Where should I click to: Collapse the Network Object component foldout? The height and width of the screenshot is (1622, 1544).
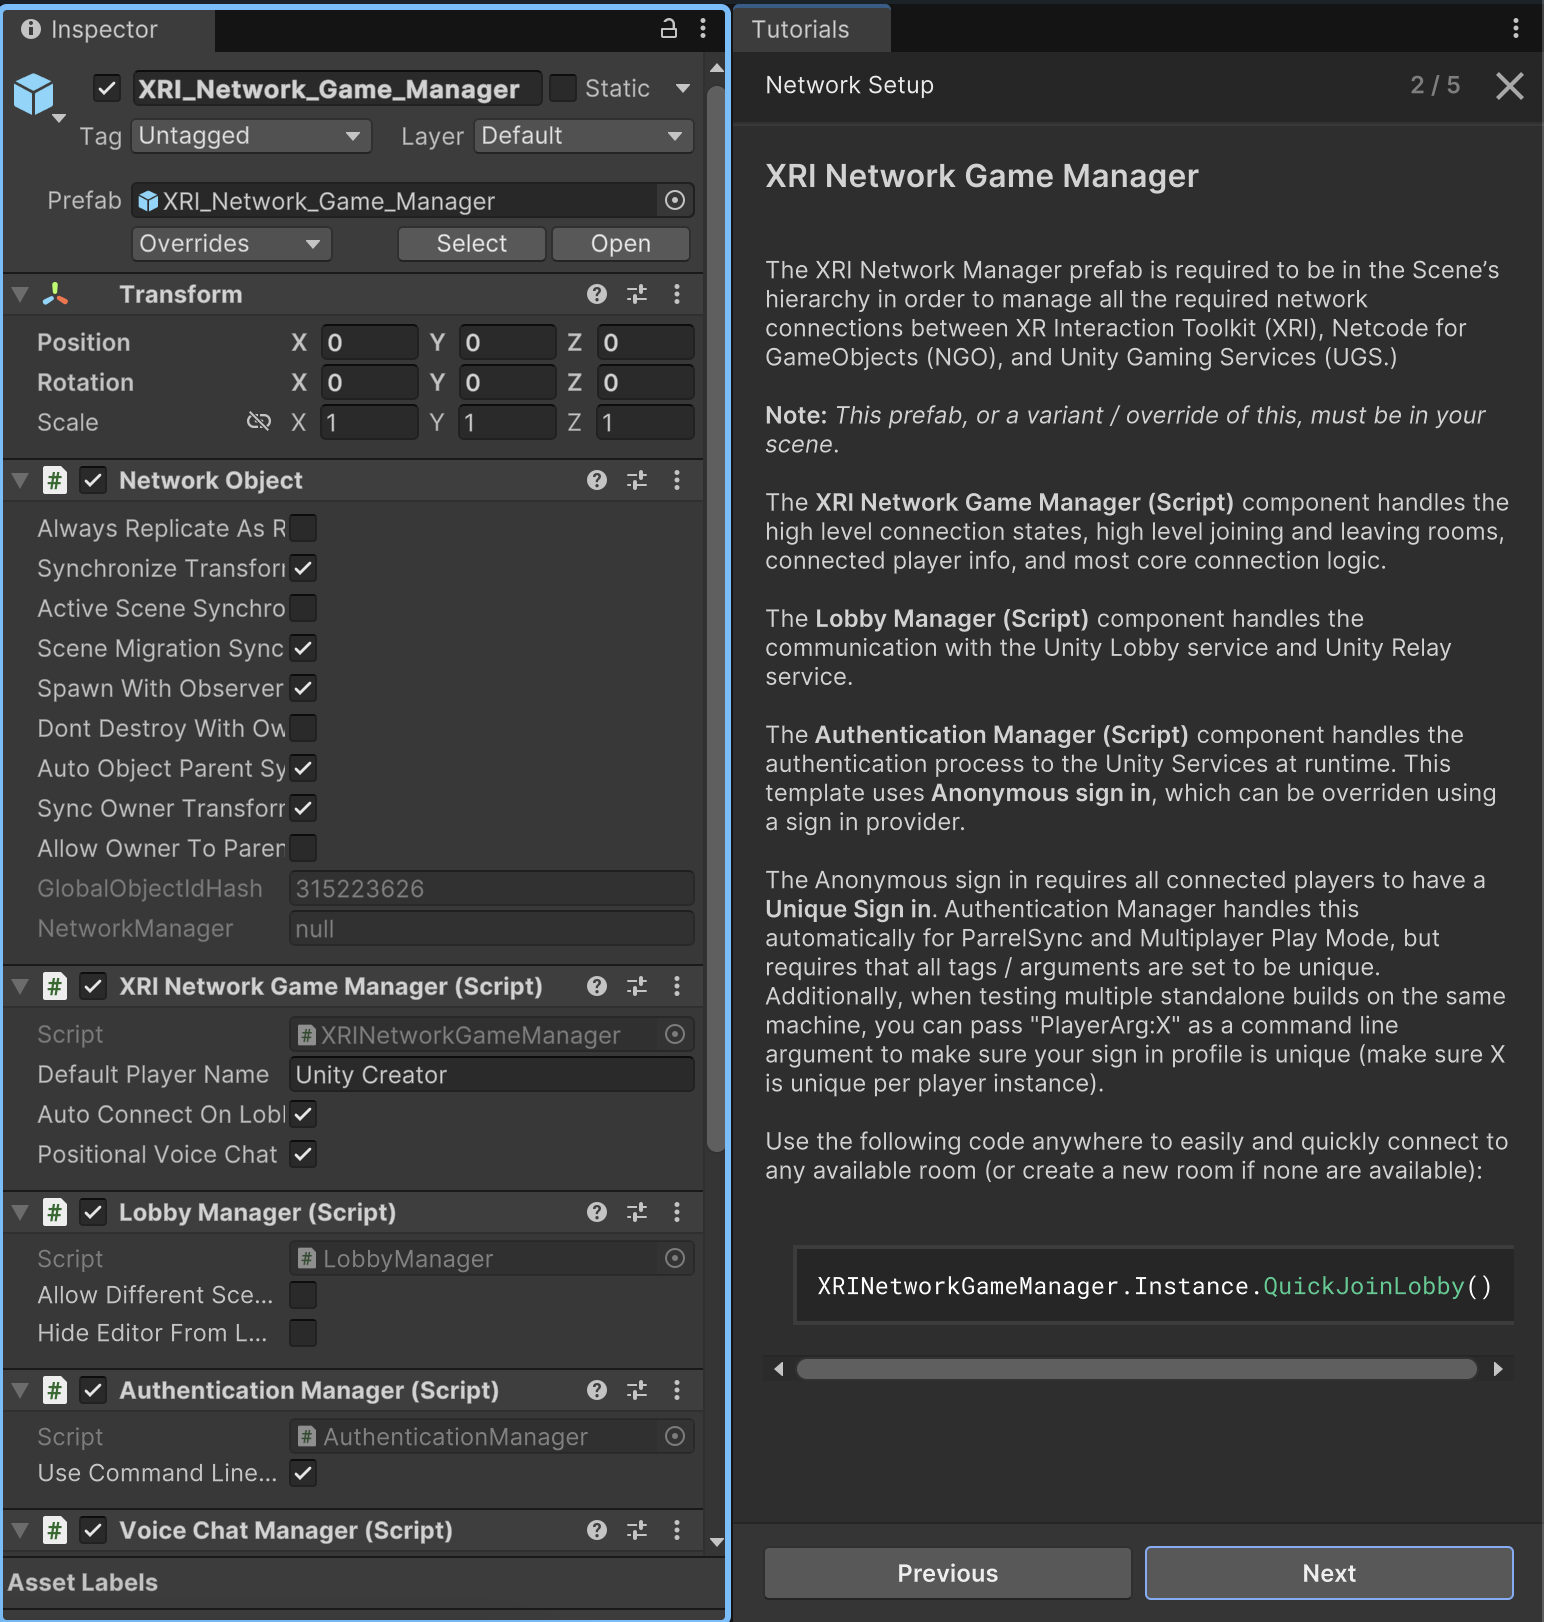pyautogui.click(x=20, y=480)
